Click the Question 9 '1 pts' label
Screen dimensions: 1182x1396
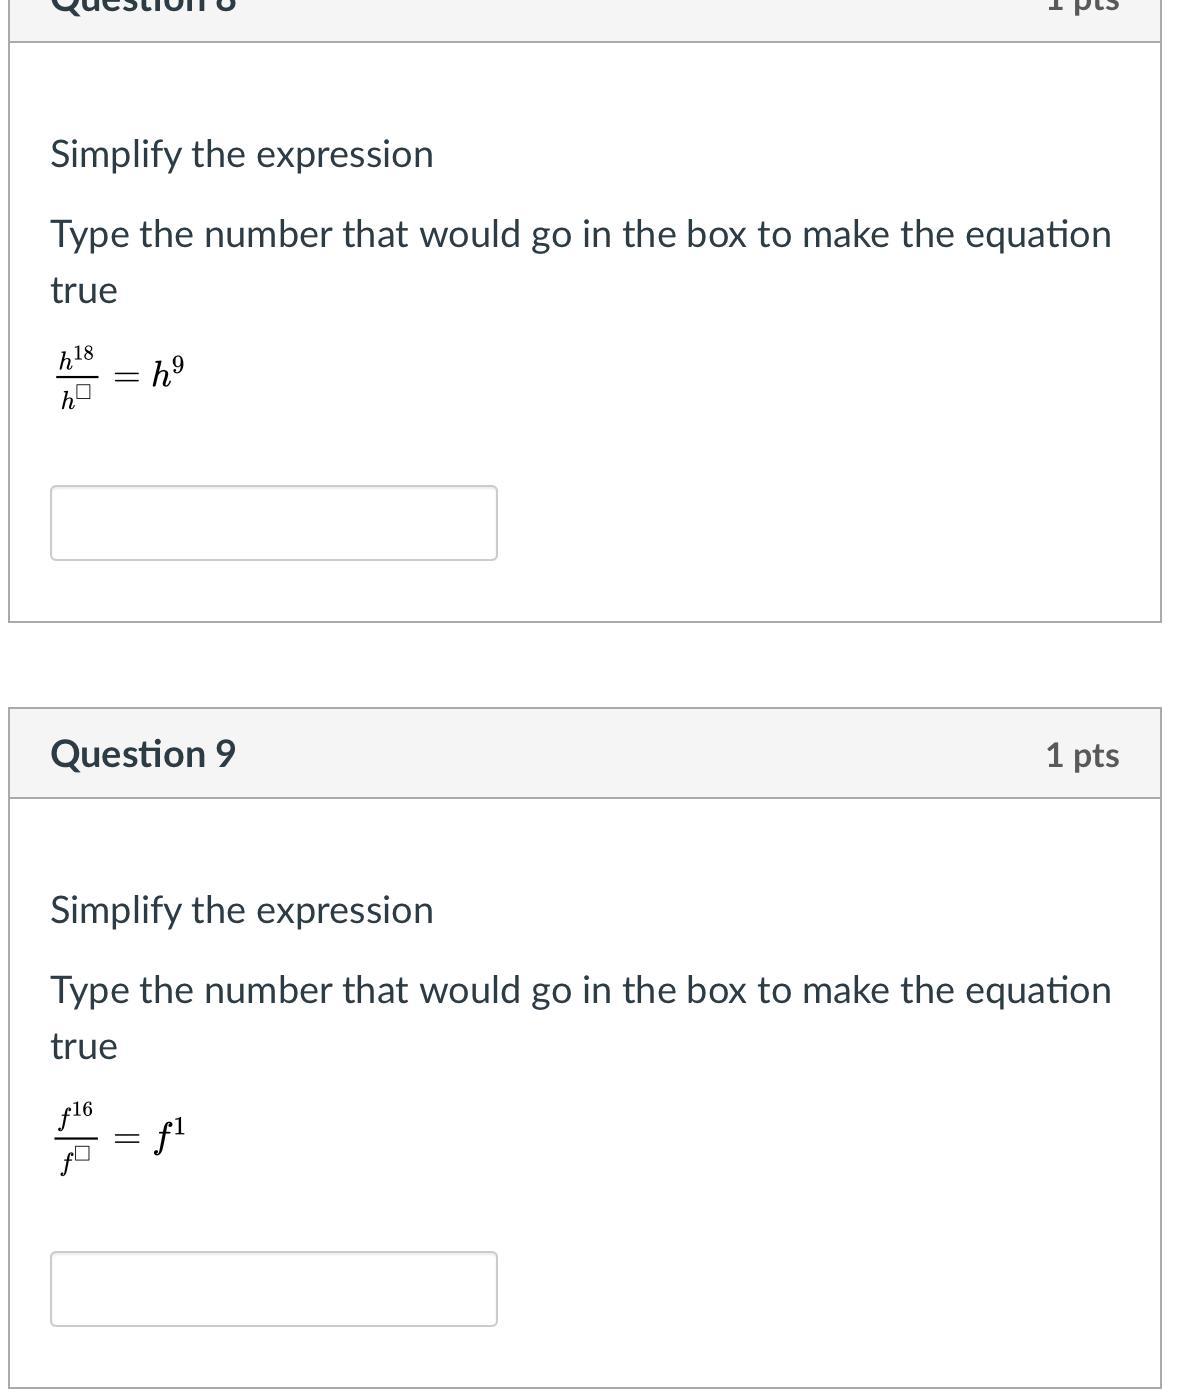pos(1082,755)
